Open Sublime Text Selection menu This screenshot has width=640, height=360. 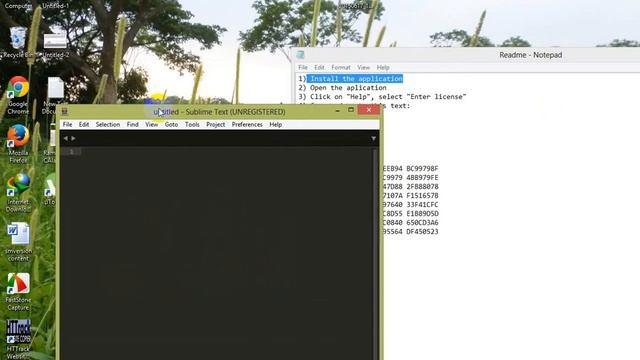pyautogui.click(x=108, y=124)
